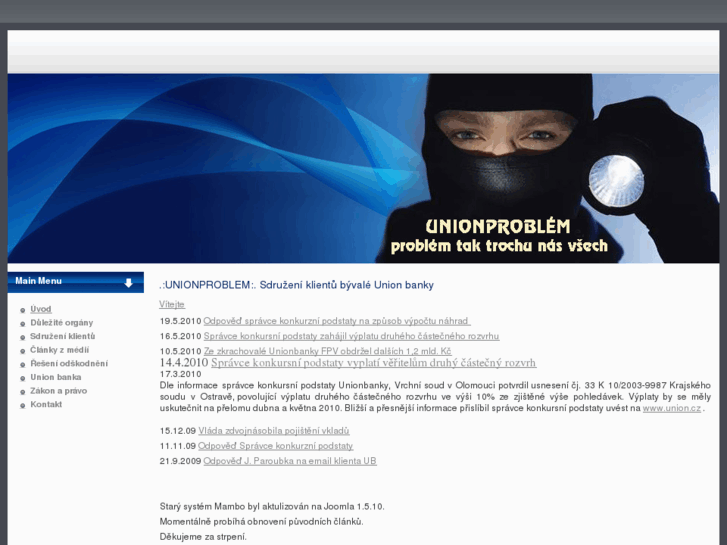Click the Úvod bullet icon
The width and height of the screenshot is (727, 545).
(23, 310)
